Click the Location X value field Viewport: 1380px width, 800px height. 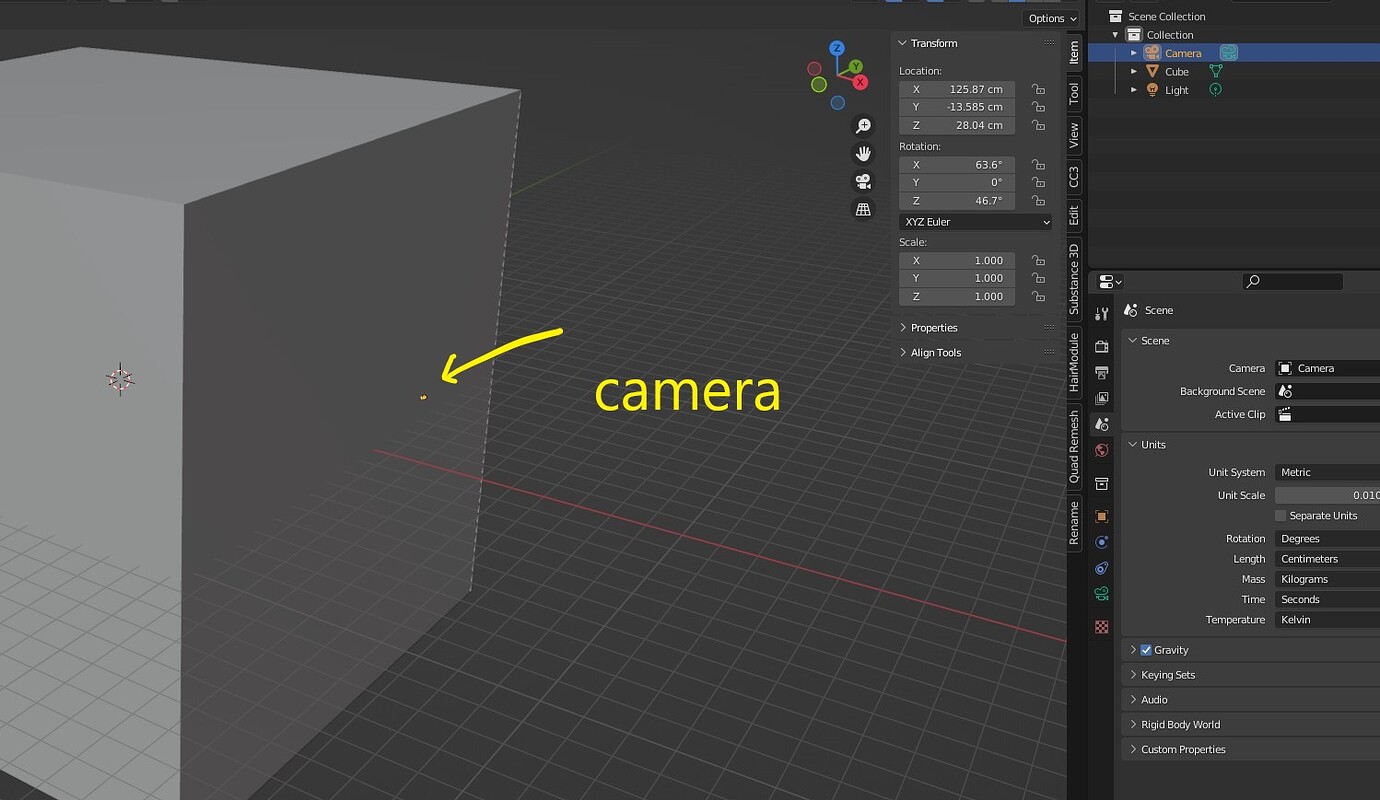click(x=957, y=89)
